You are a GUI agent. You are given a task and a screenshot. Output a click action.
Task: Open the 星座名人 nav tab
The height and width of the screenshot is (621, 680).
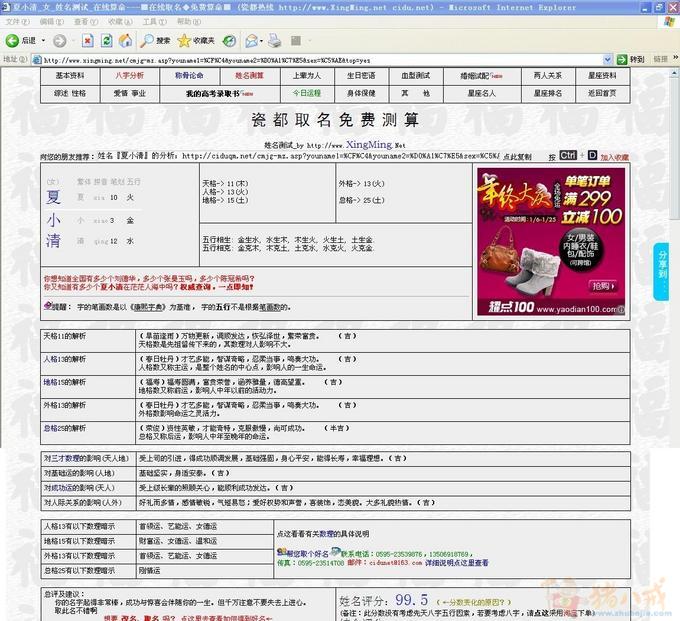click(x=481, y=93)
